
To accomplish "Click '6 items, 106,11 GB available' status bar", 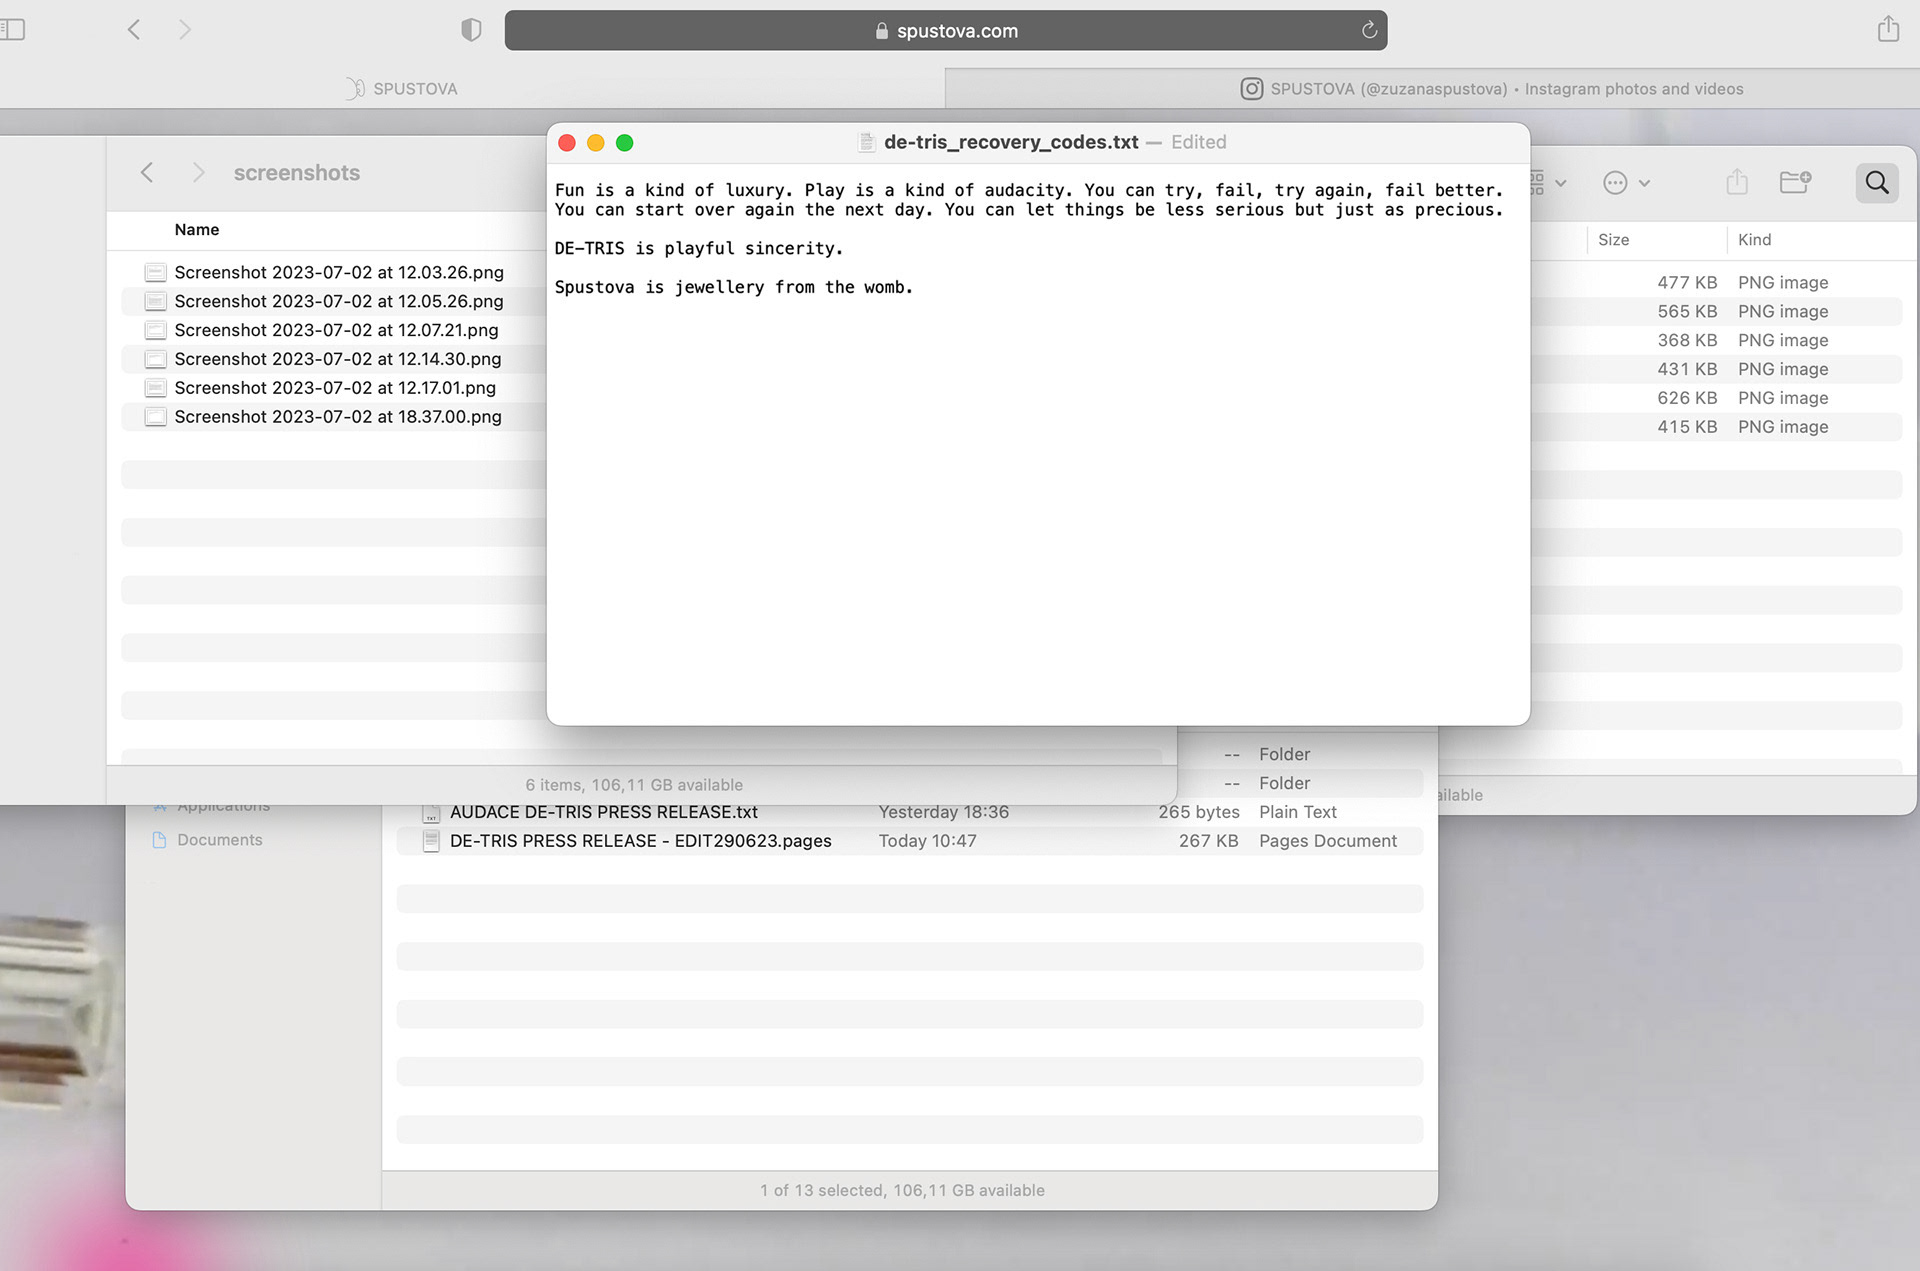I will click(634, 785).
